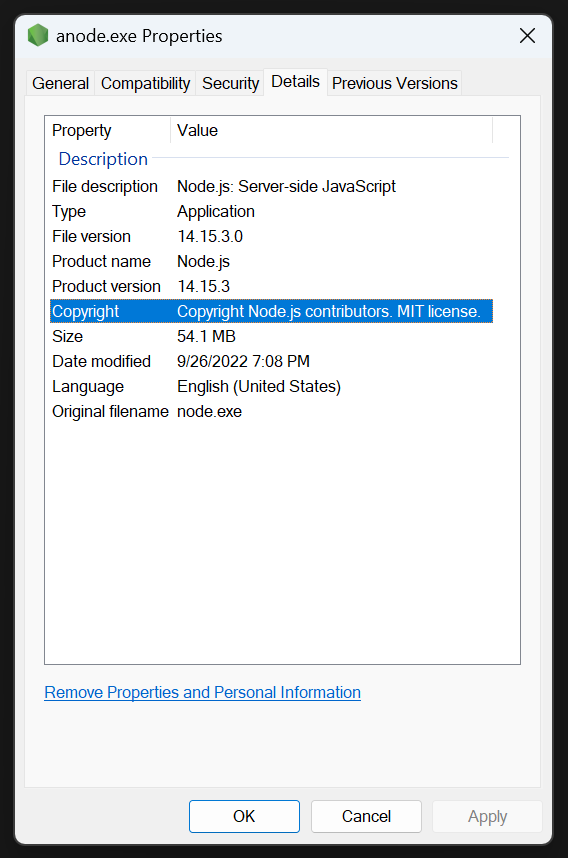Screen dimensions: 568x858
Task: Select the Size property row
Action: pyautogui.click(x=271, y=337)
